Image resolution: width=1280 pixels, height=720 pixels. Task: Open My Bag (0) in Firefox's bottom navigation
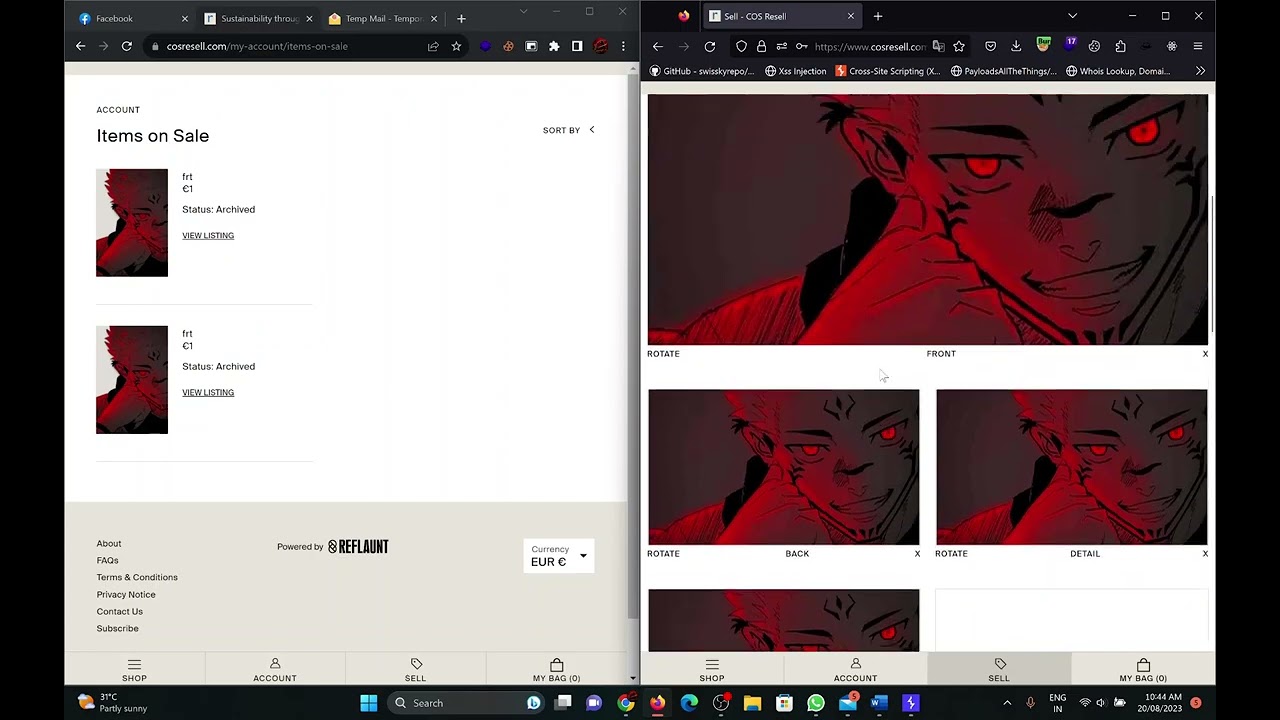[1143, 670]
